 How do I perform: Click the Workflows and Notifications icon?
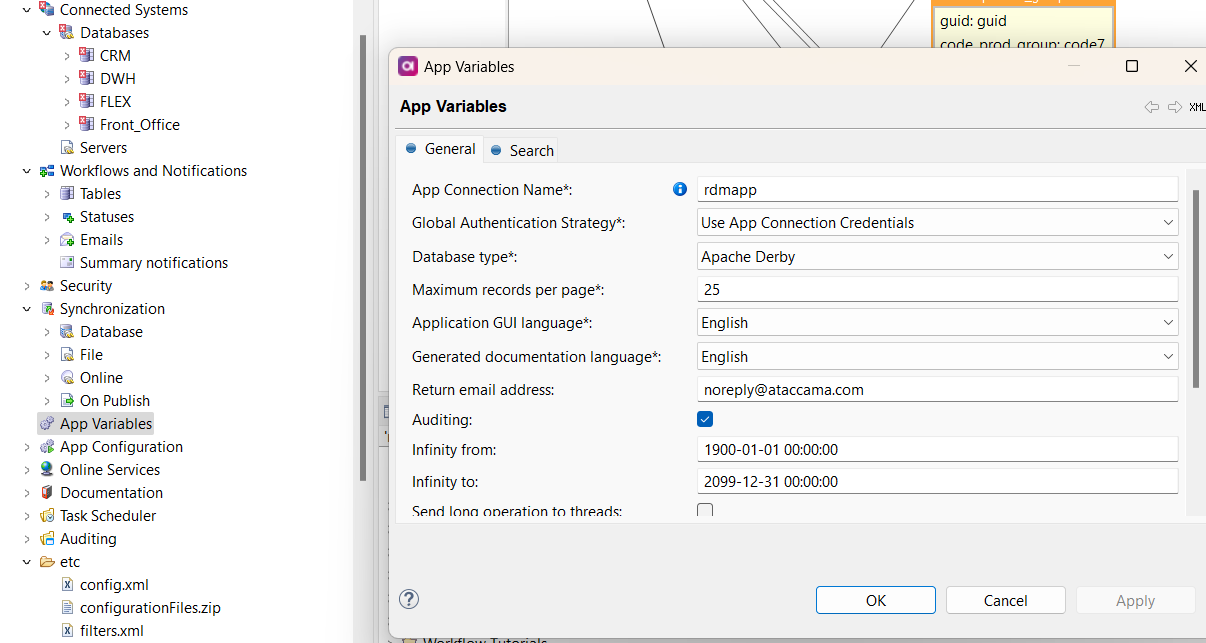click(x=47, y=171)
